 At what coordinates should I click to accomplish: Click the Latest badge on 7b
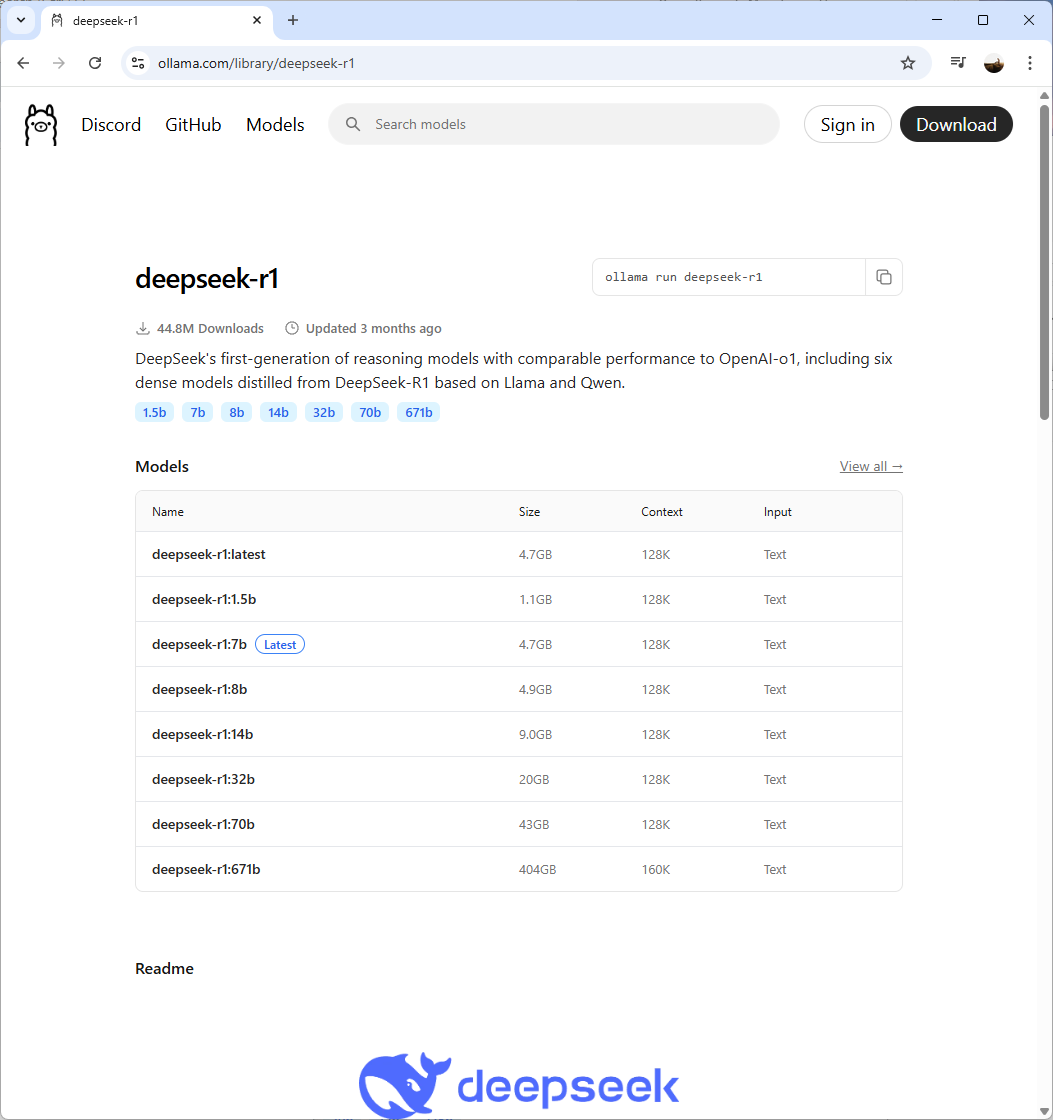pos(280,644)
